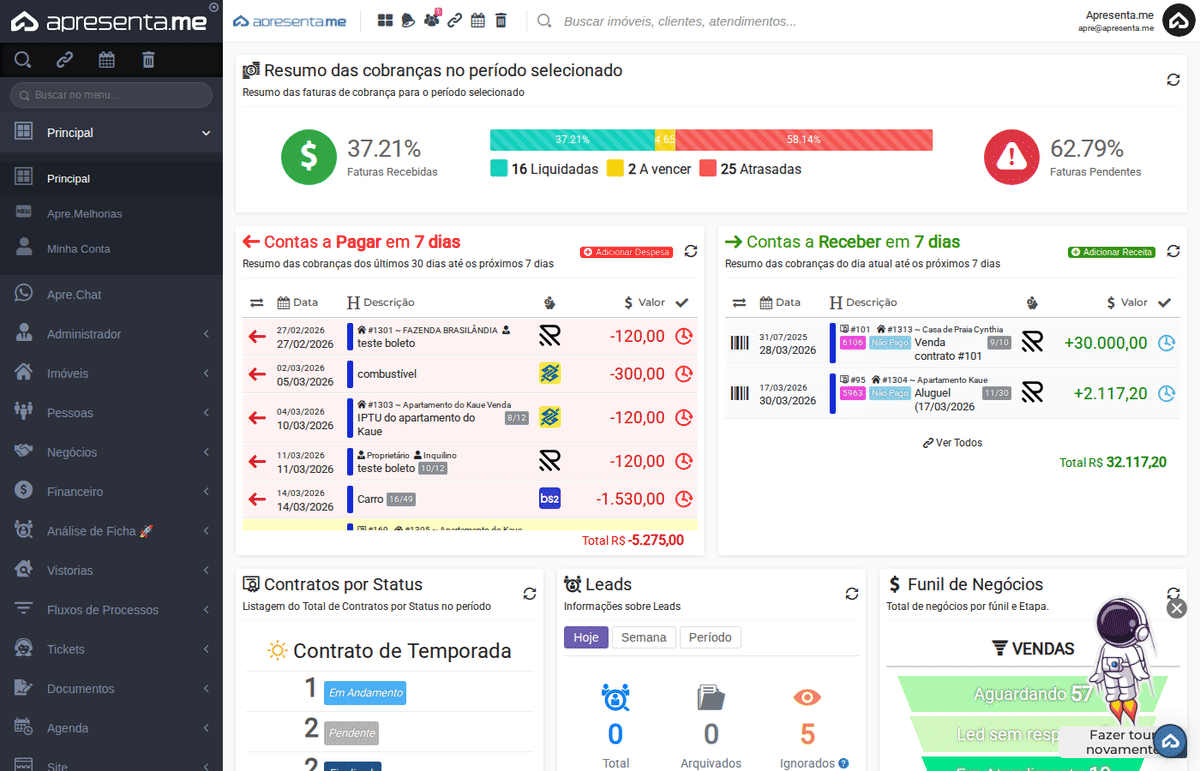
Task: Click the barcode icon on the Aluguel row
Action: point(739,393)
